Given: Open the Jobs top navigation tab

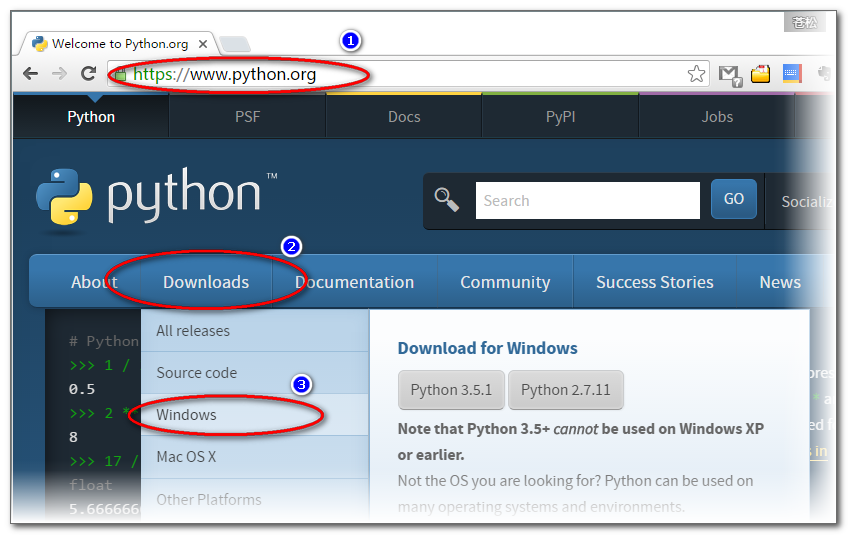Looking at the screenshot, I should tap(717, 117).
